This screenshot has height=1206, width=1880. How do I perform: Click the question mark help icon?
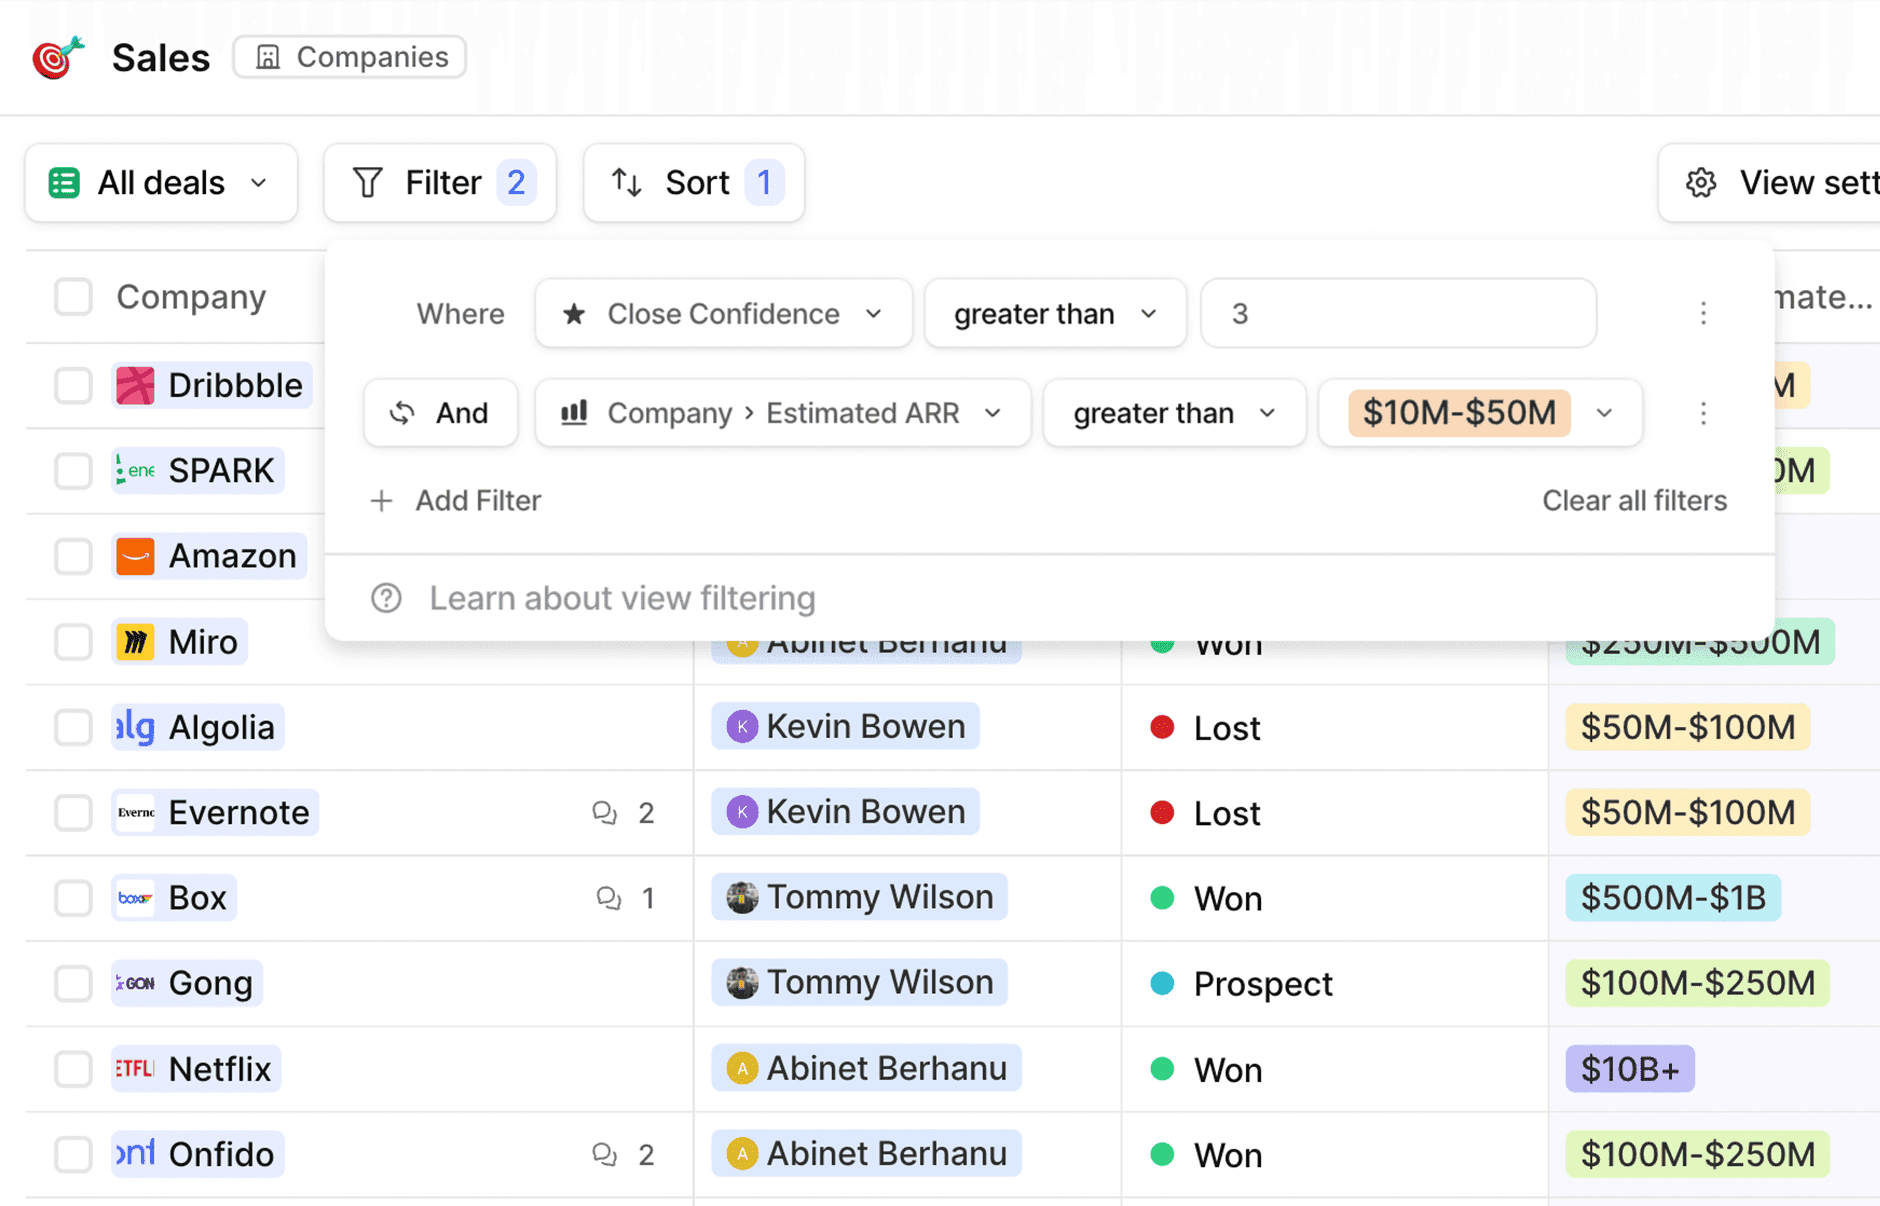[x=386, y=598]
